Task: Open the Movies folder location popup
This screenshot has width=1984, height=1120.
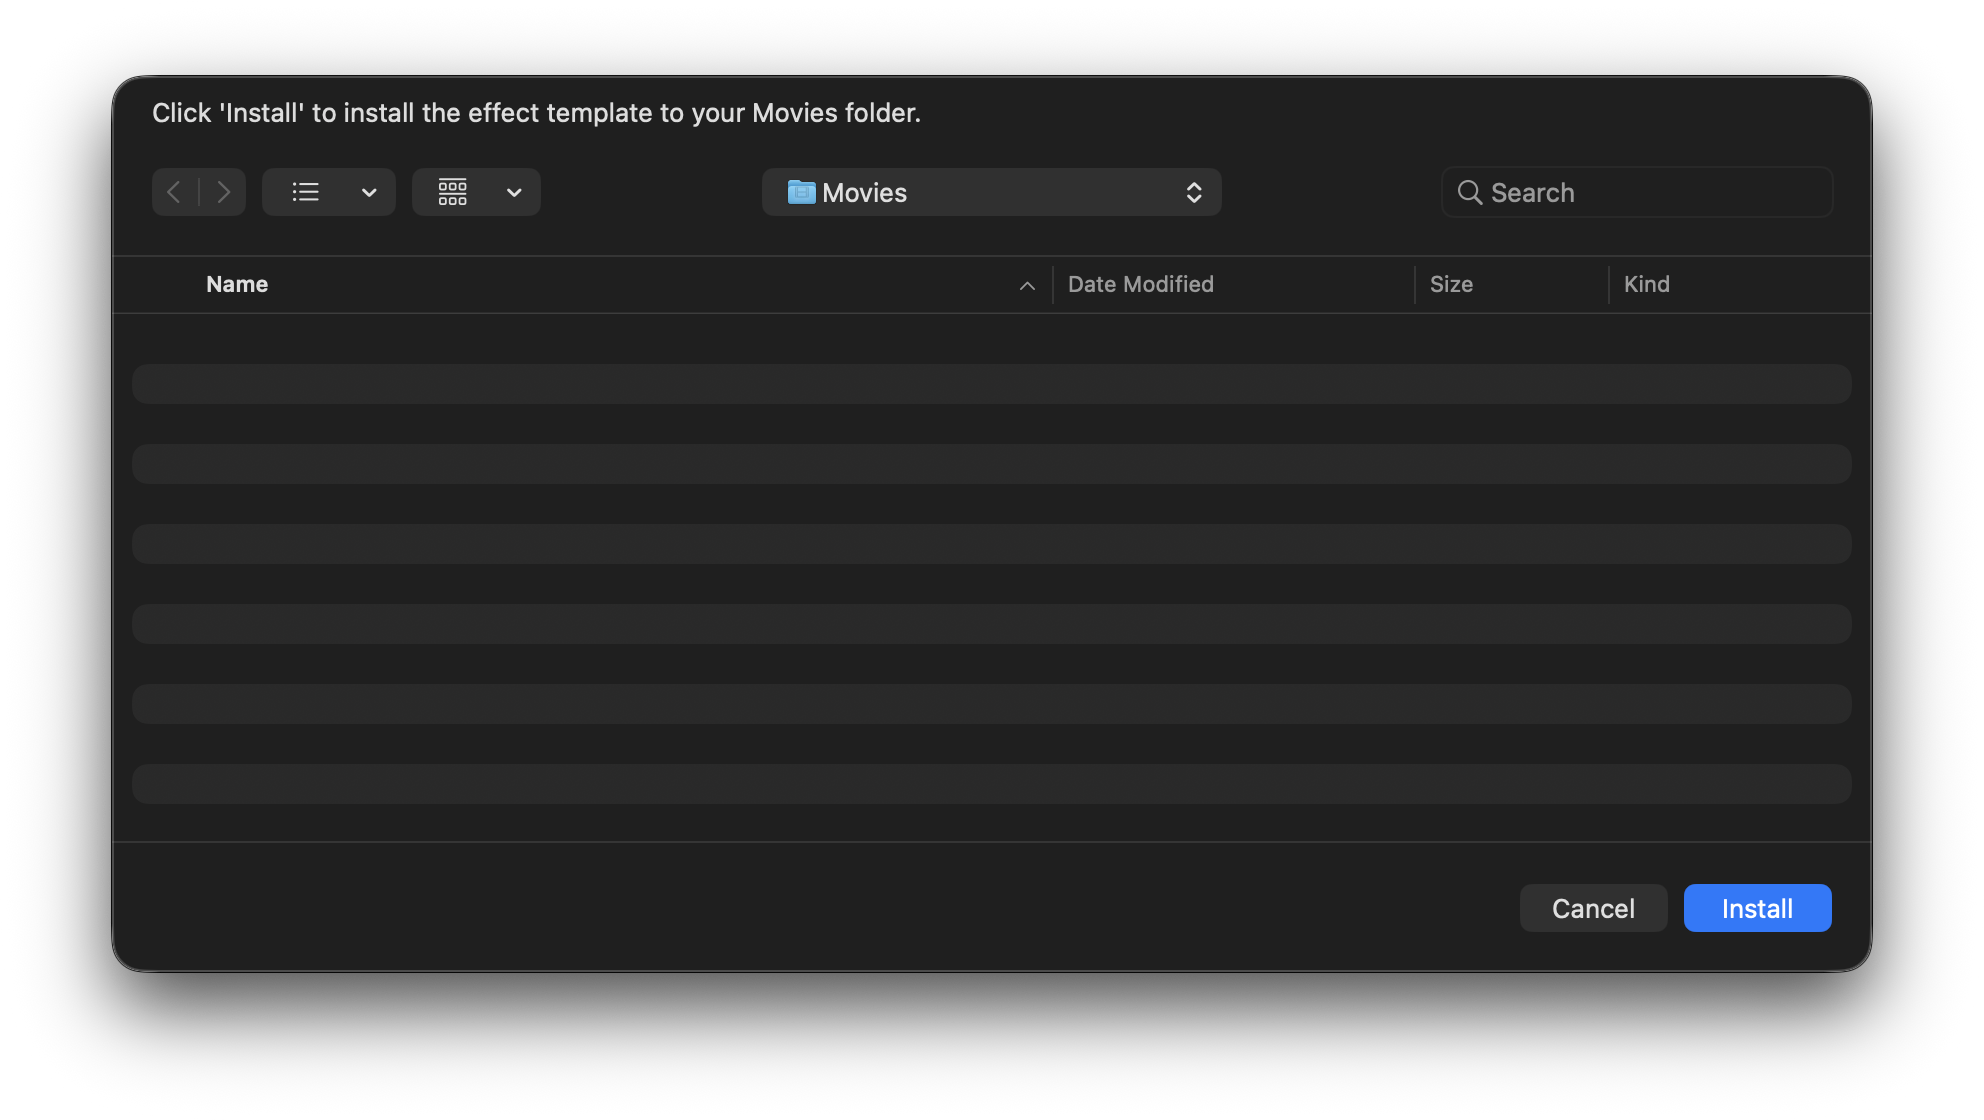Action: click(990, 192)
